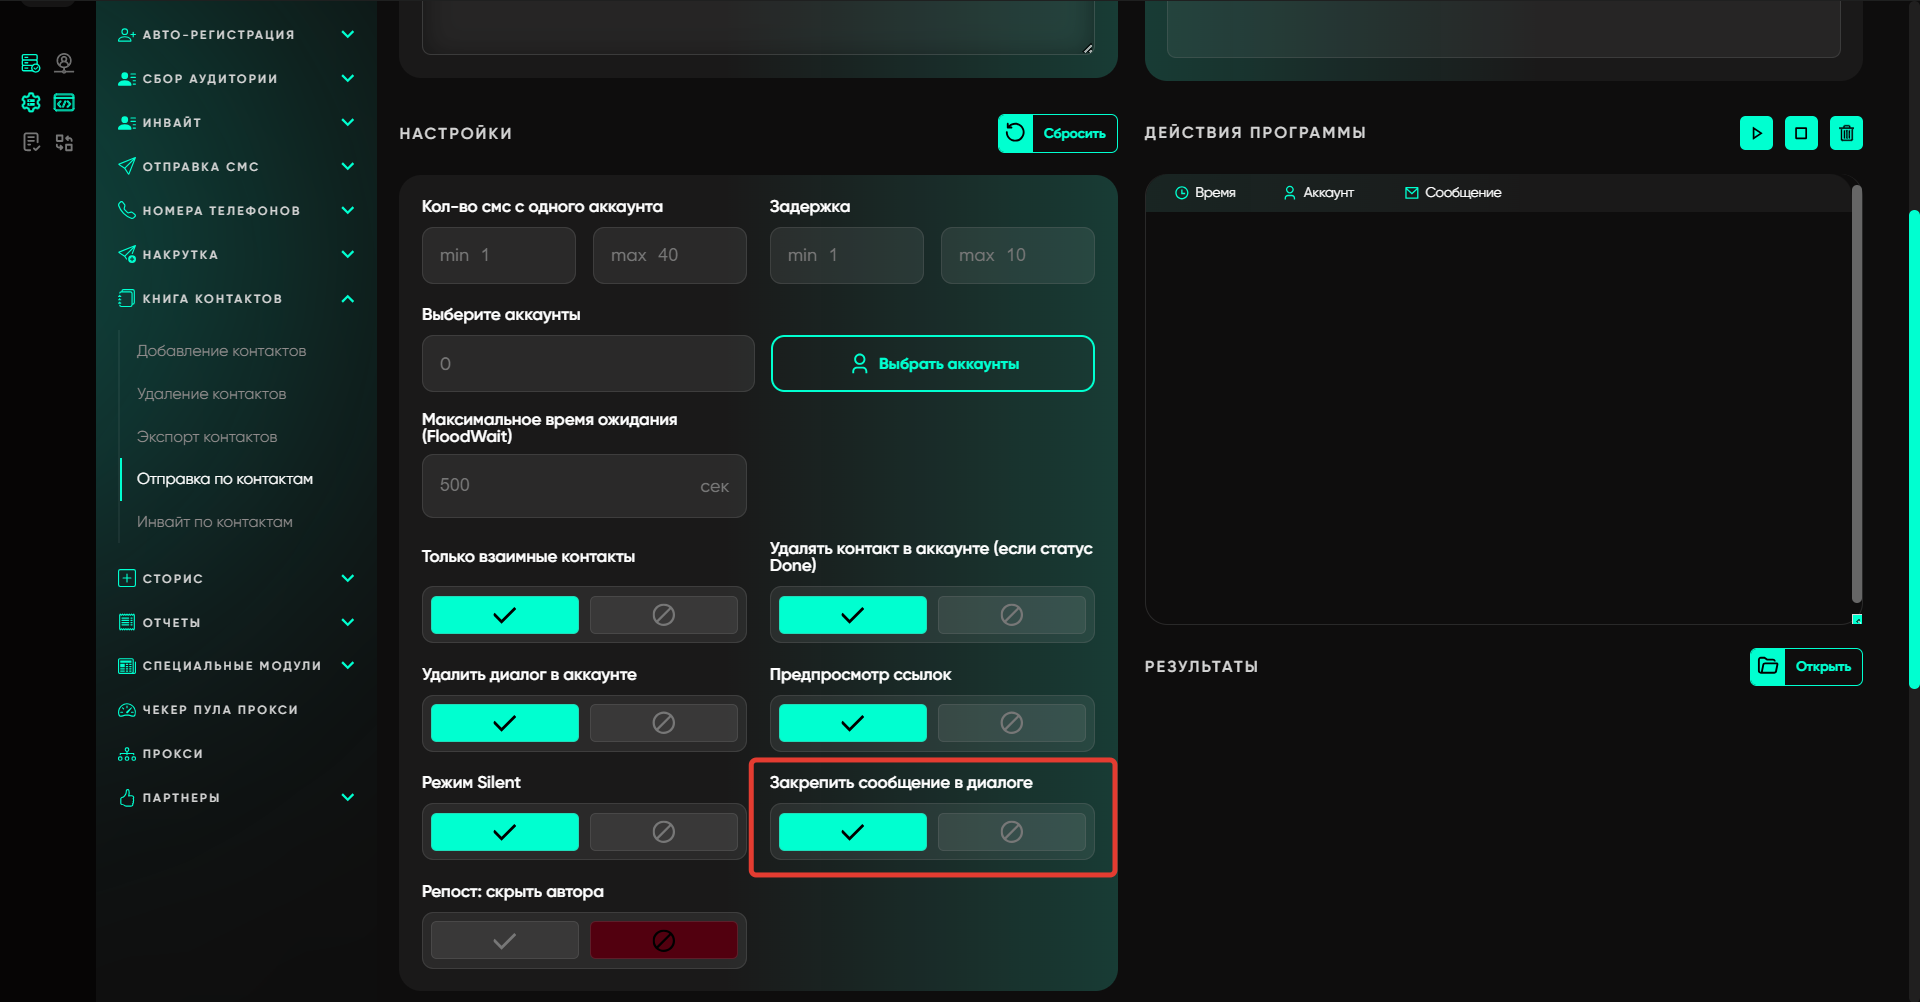Click the swap squares icon in left rail
The image size is (1920, 1002).
pyautogui.click(x=64, y=142)
